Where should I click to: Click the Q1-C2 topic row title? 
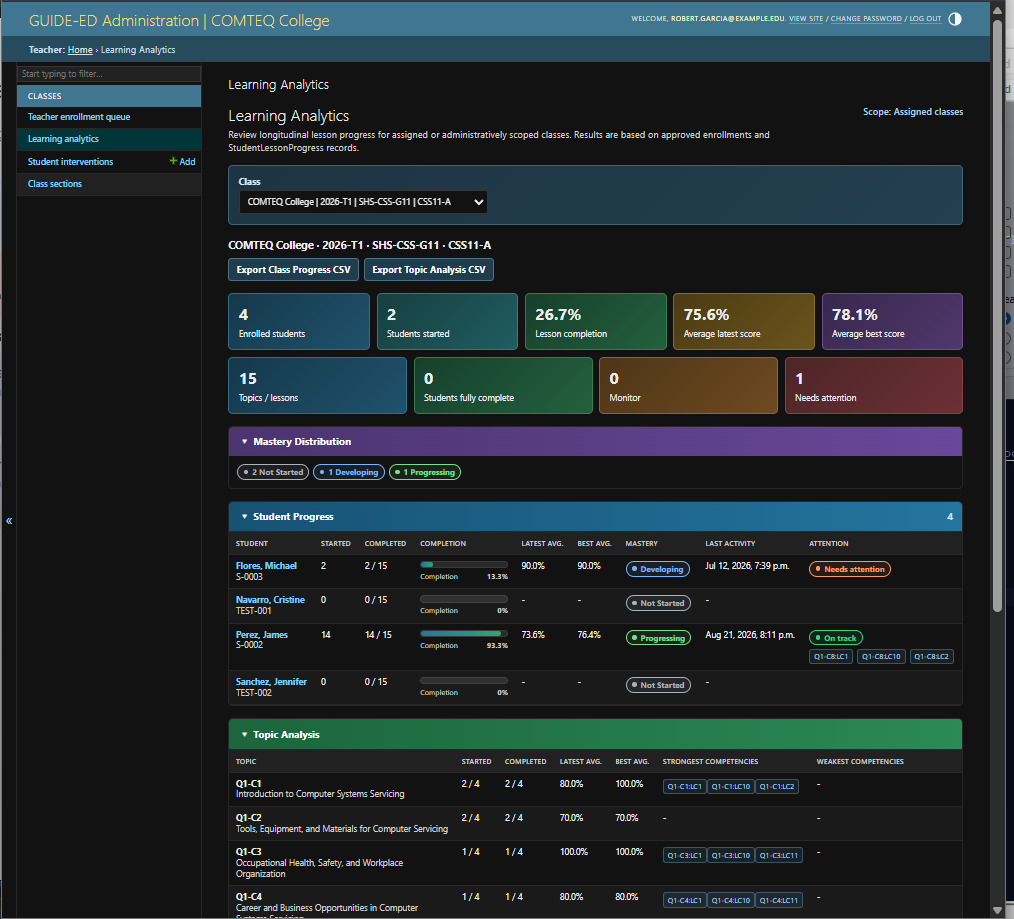coord(248,818)
